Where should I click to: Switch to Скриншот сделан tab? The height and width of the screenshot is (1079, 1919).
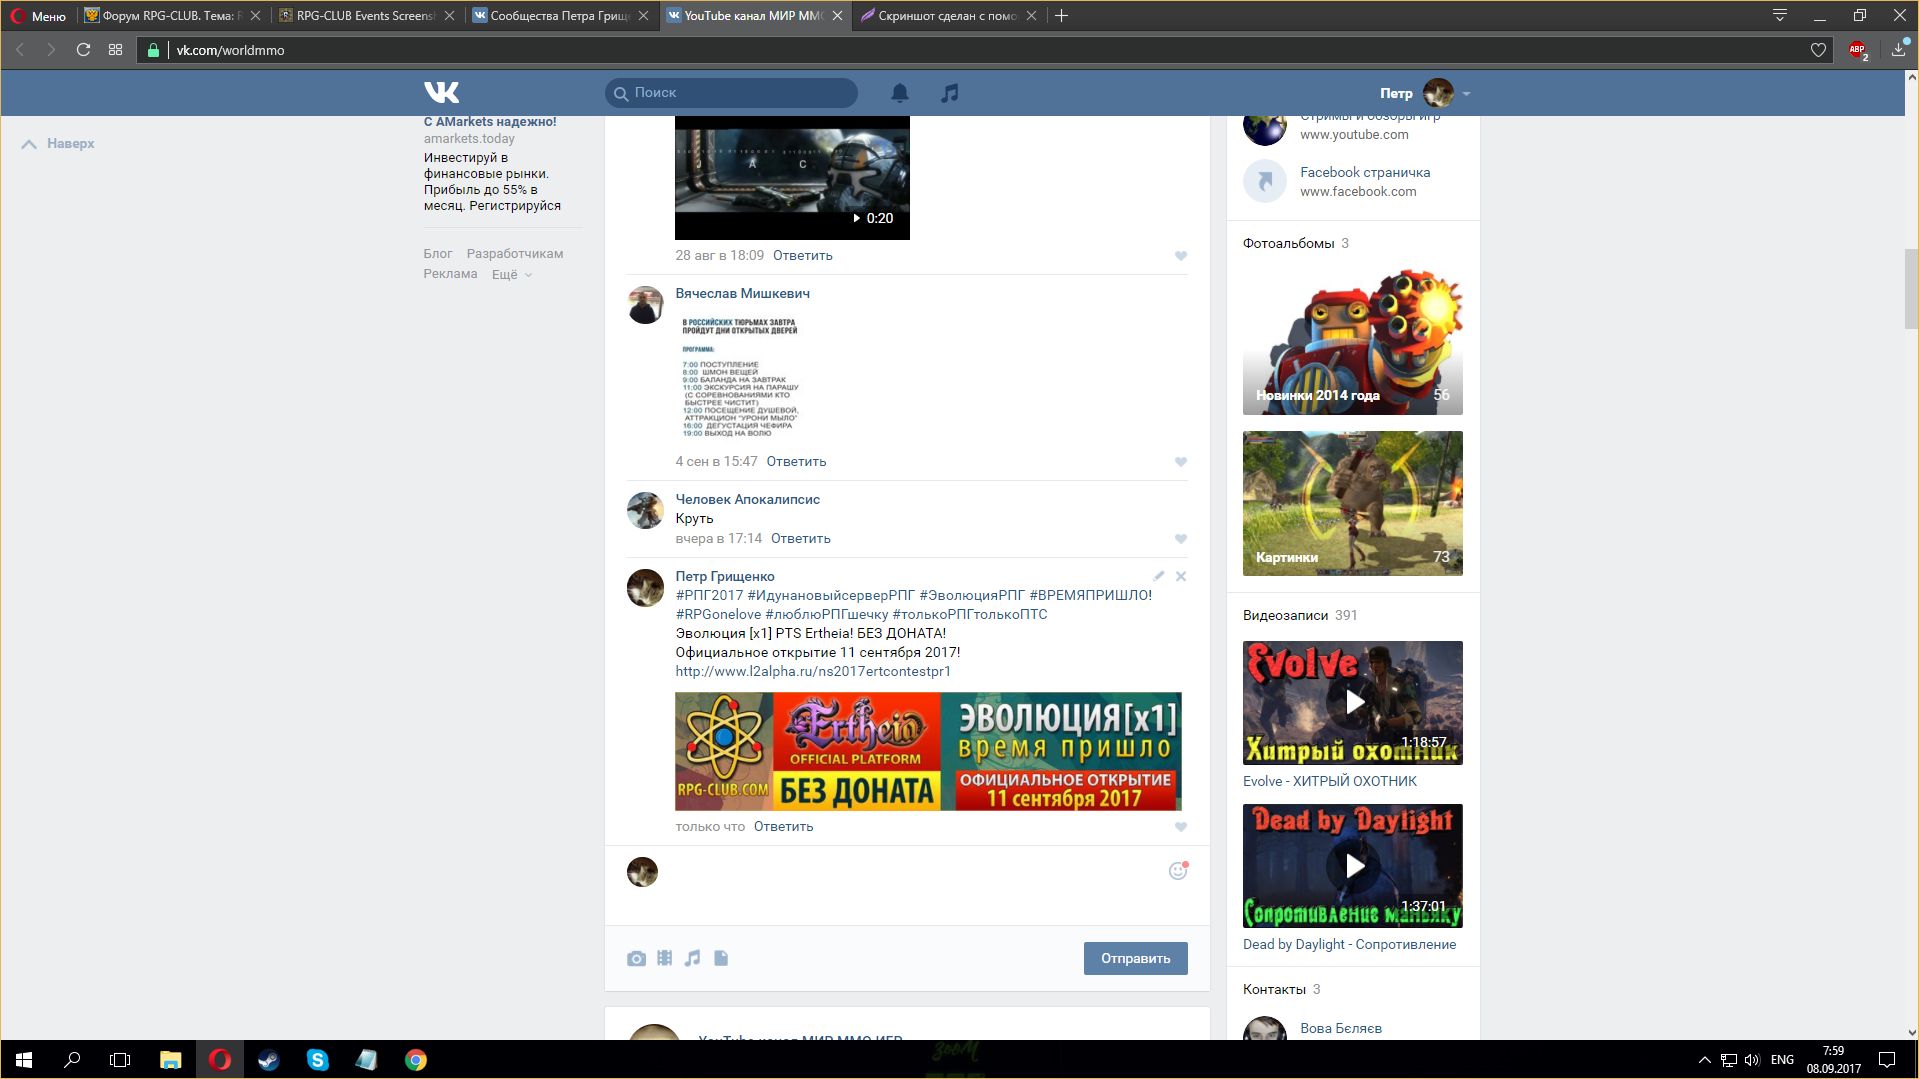coord(948,16)
